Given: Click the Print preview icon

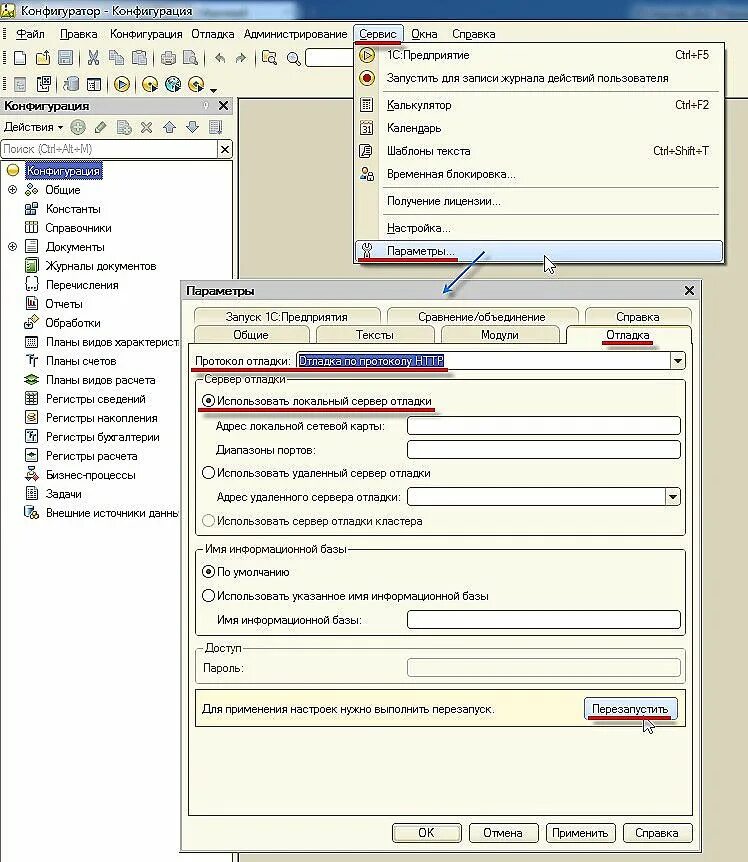Looking at the screenshot, I should [190, 57].
